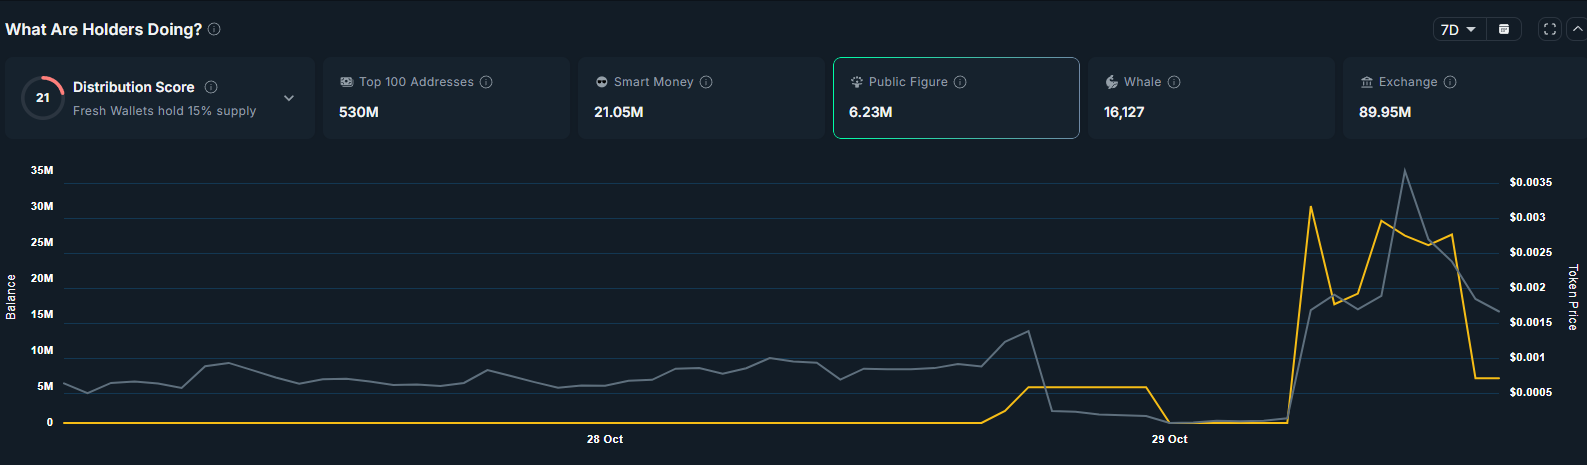Click the Distribution Score info icon
The height and width of the screenshot is (465, 1587).
click(211, 87)
